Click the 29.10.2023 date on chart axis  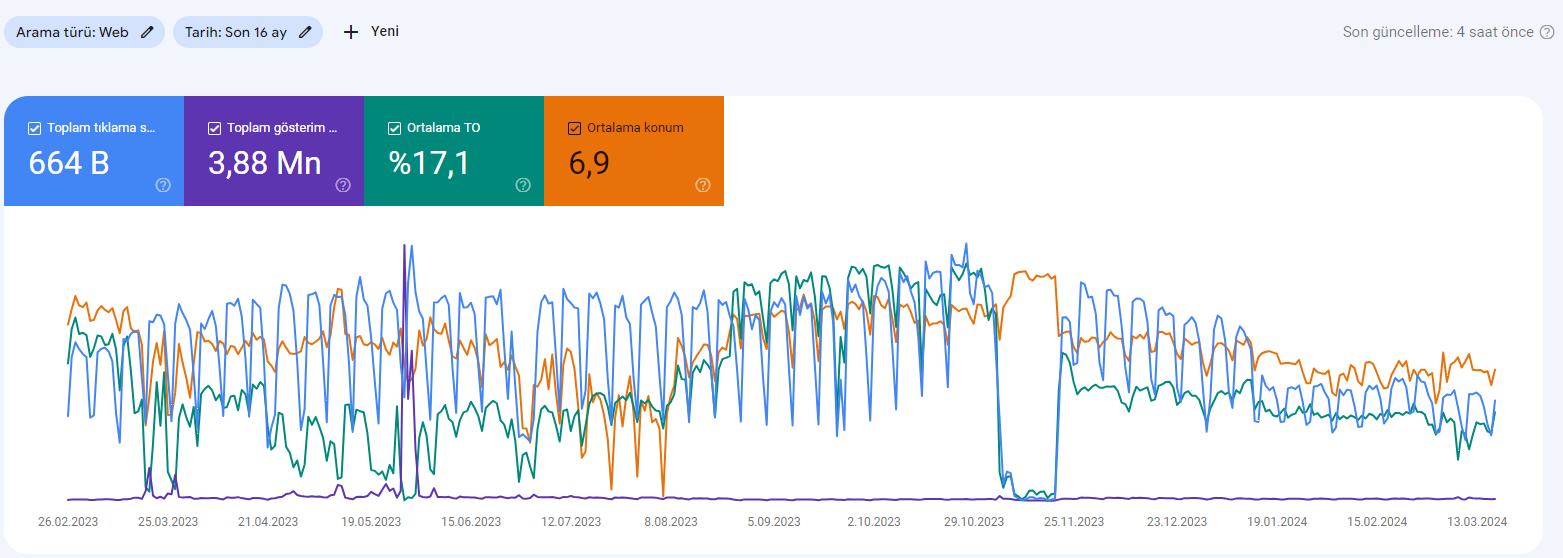tap(974, 522)
